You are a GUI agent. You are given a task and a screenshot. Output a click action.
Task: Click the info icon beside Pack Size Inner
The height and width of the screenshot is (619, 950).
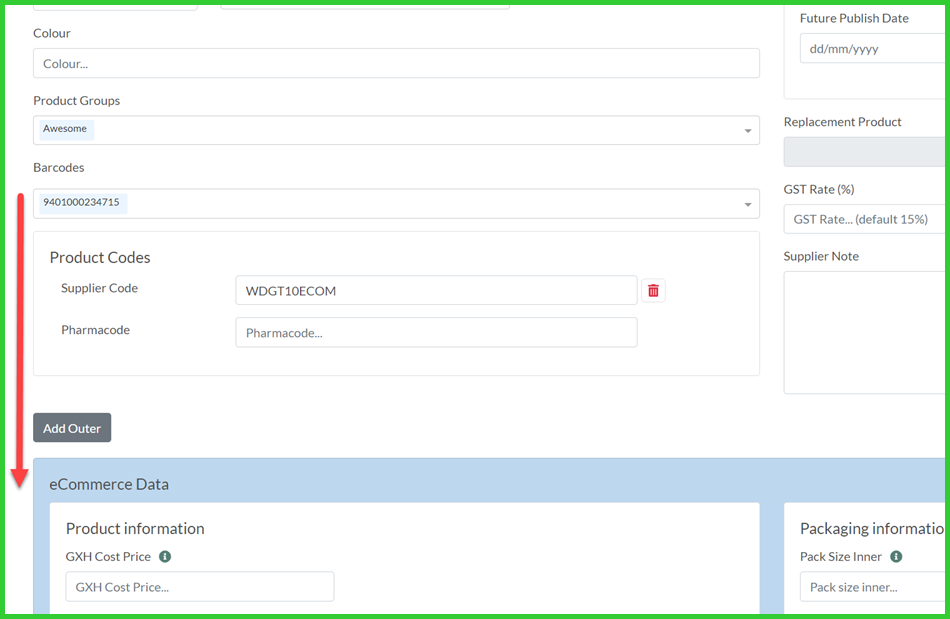896,556
